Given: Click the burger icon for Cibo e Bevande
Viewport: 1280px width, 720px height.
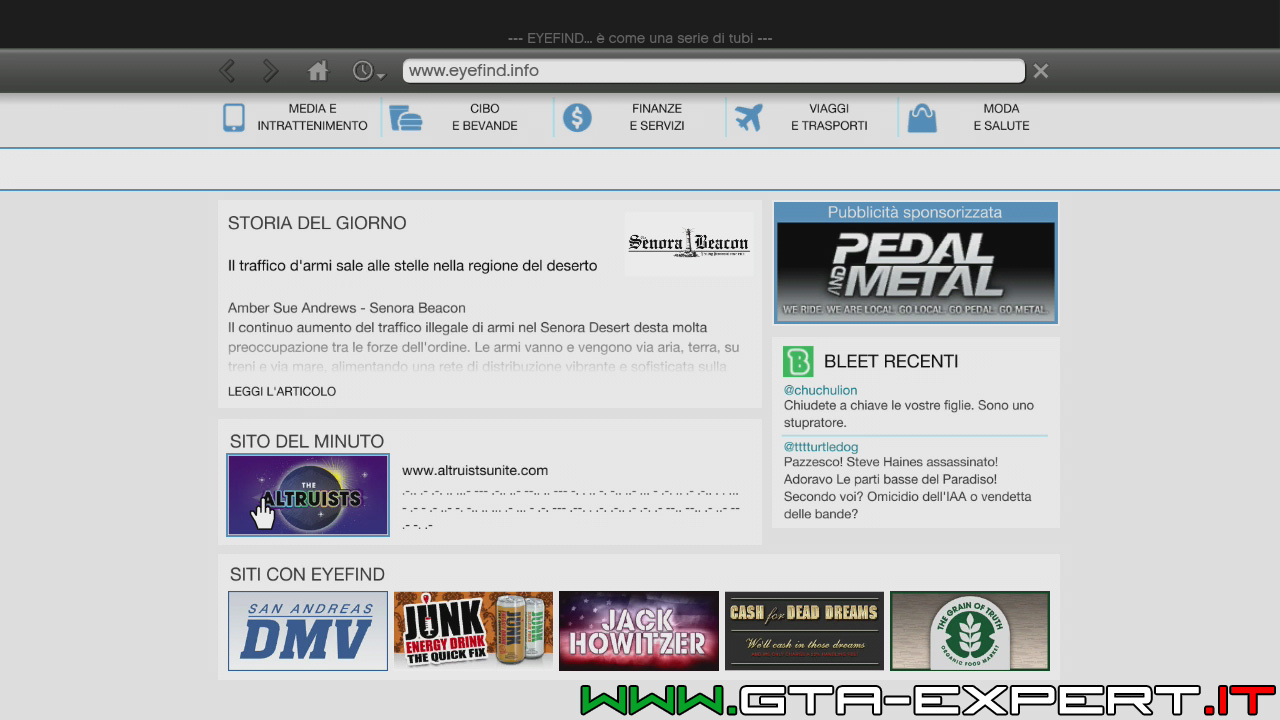Looking at the screenshot, I should click(x=405, y=118).
